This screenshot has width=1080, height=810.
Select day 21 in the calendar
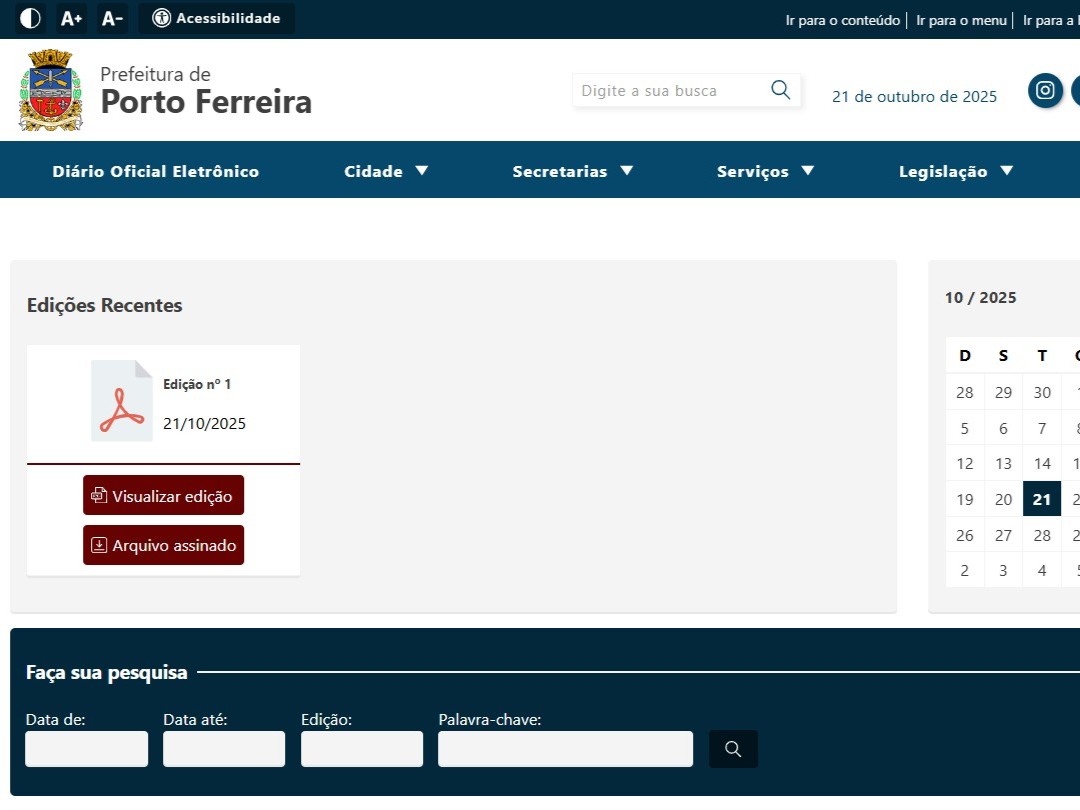1042,499
